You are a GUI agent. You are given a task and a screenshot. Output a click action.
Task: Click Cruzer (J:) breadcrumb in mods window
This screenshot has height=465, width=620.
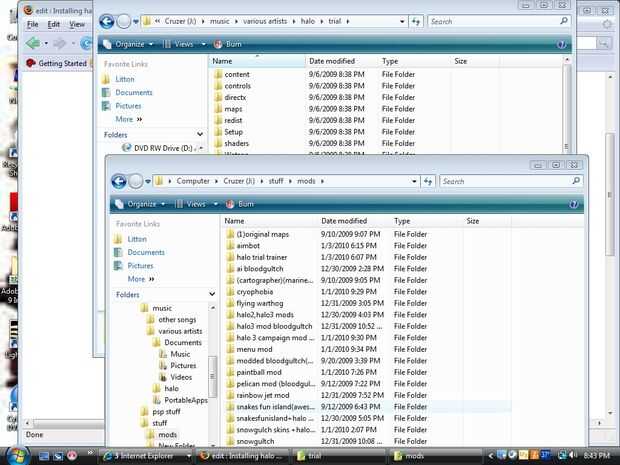point(239,181)
